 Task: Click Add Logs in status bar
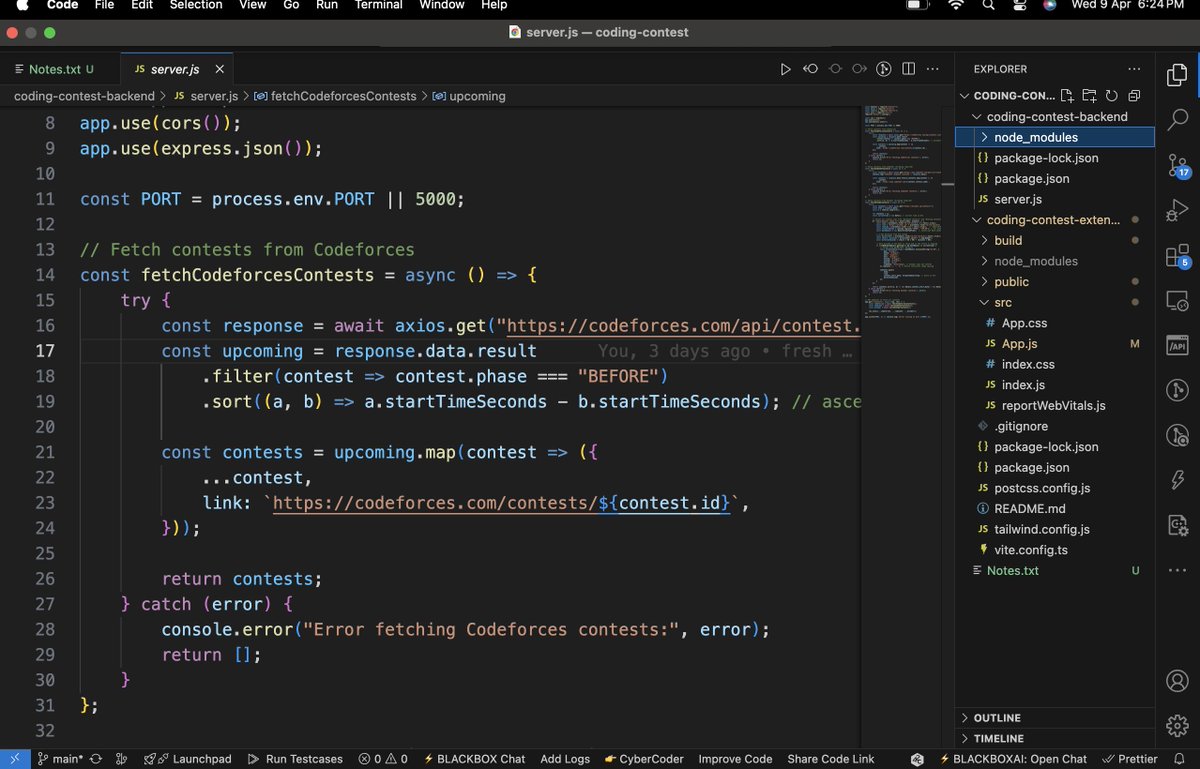tap(565, 759)
